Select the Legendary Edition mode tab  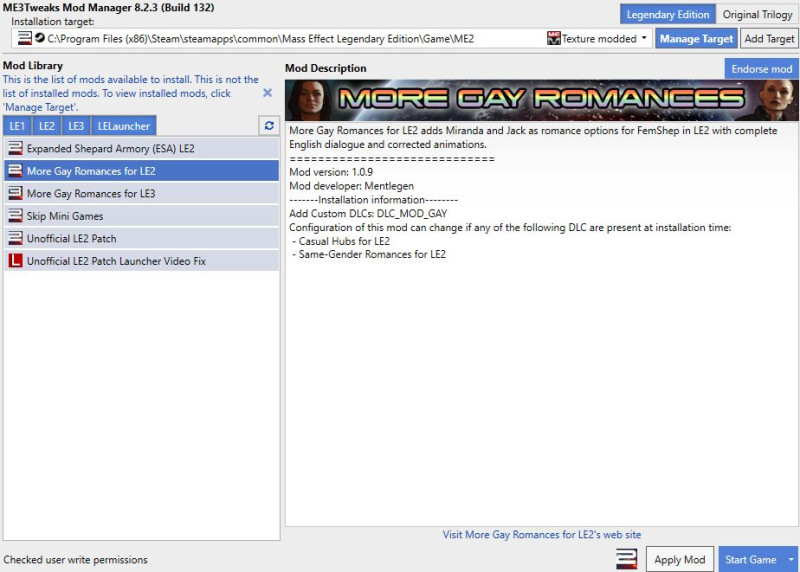667,14
